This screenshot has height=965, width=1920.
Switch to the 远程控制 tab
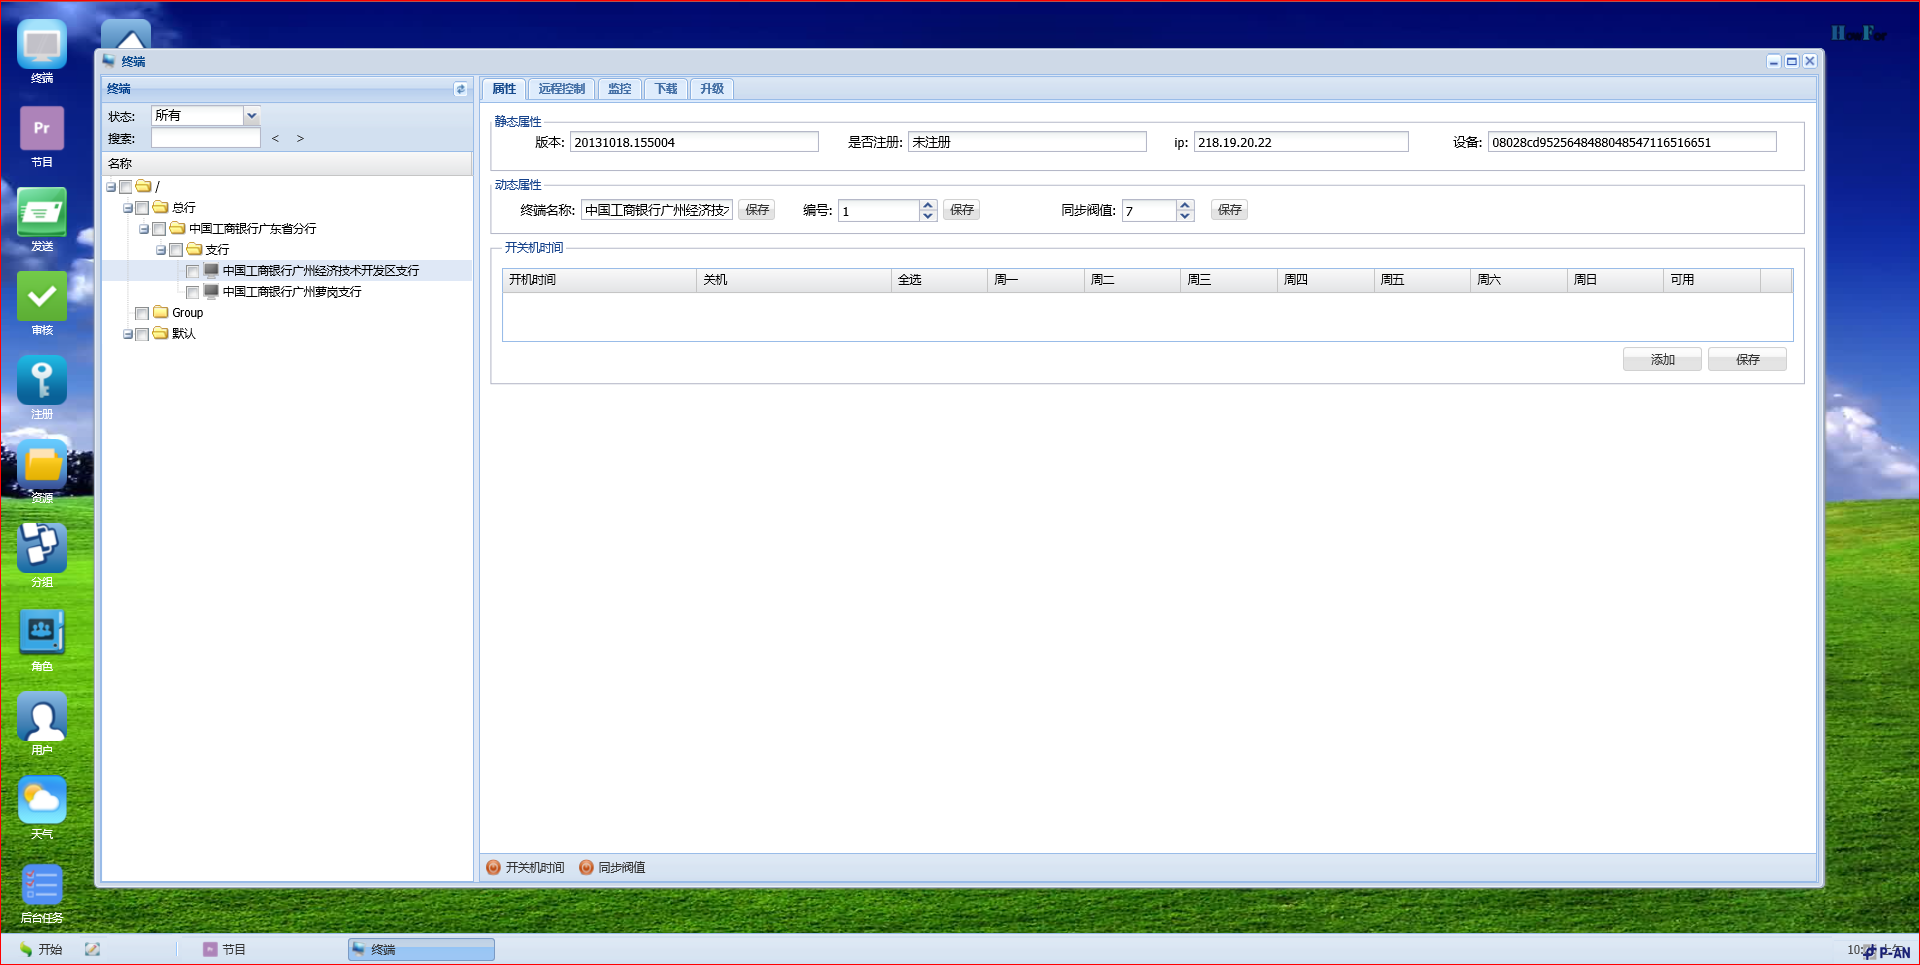(561, 89)
